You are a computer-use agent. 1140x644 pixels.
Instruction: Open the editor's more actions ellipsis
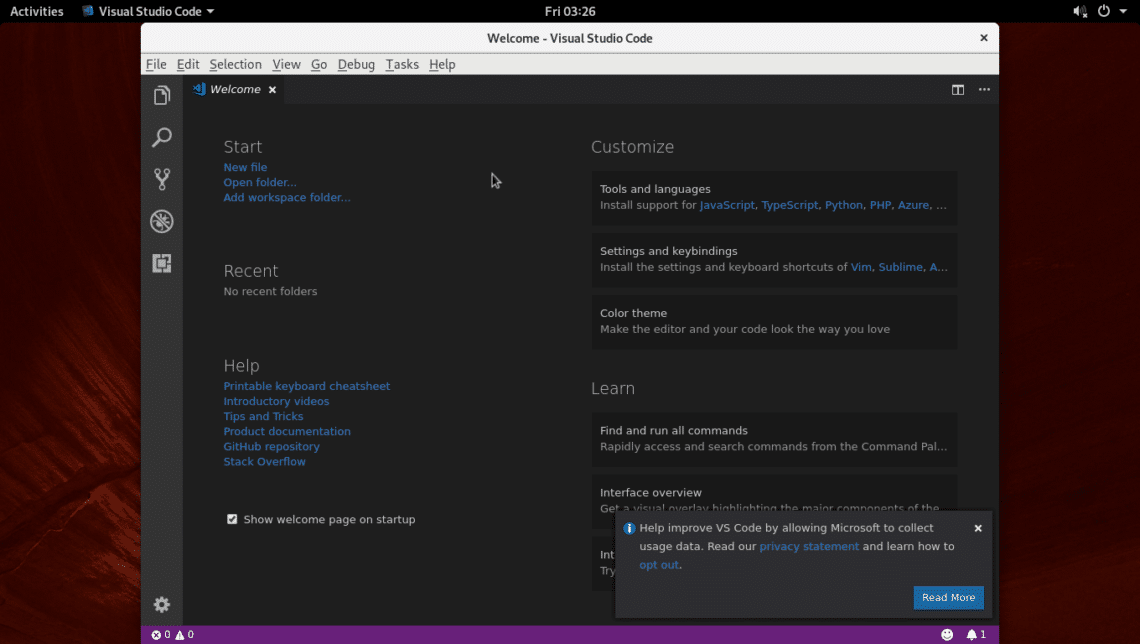point(984,90)
